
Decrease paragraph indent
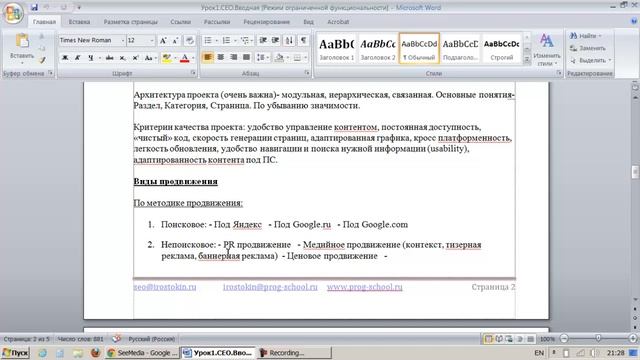[263, 40]
